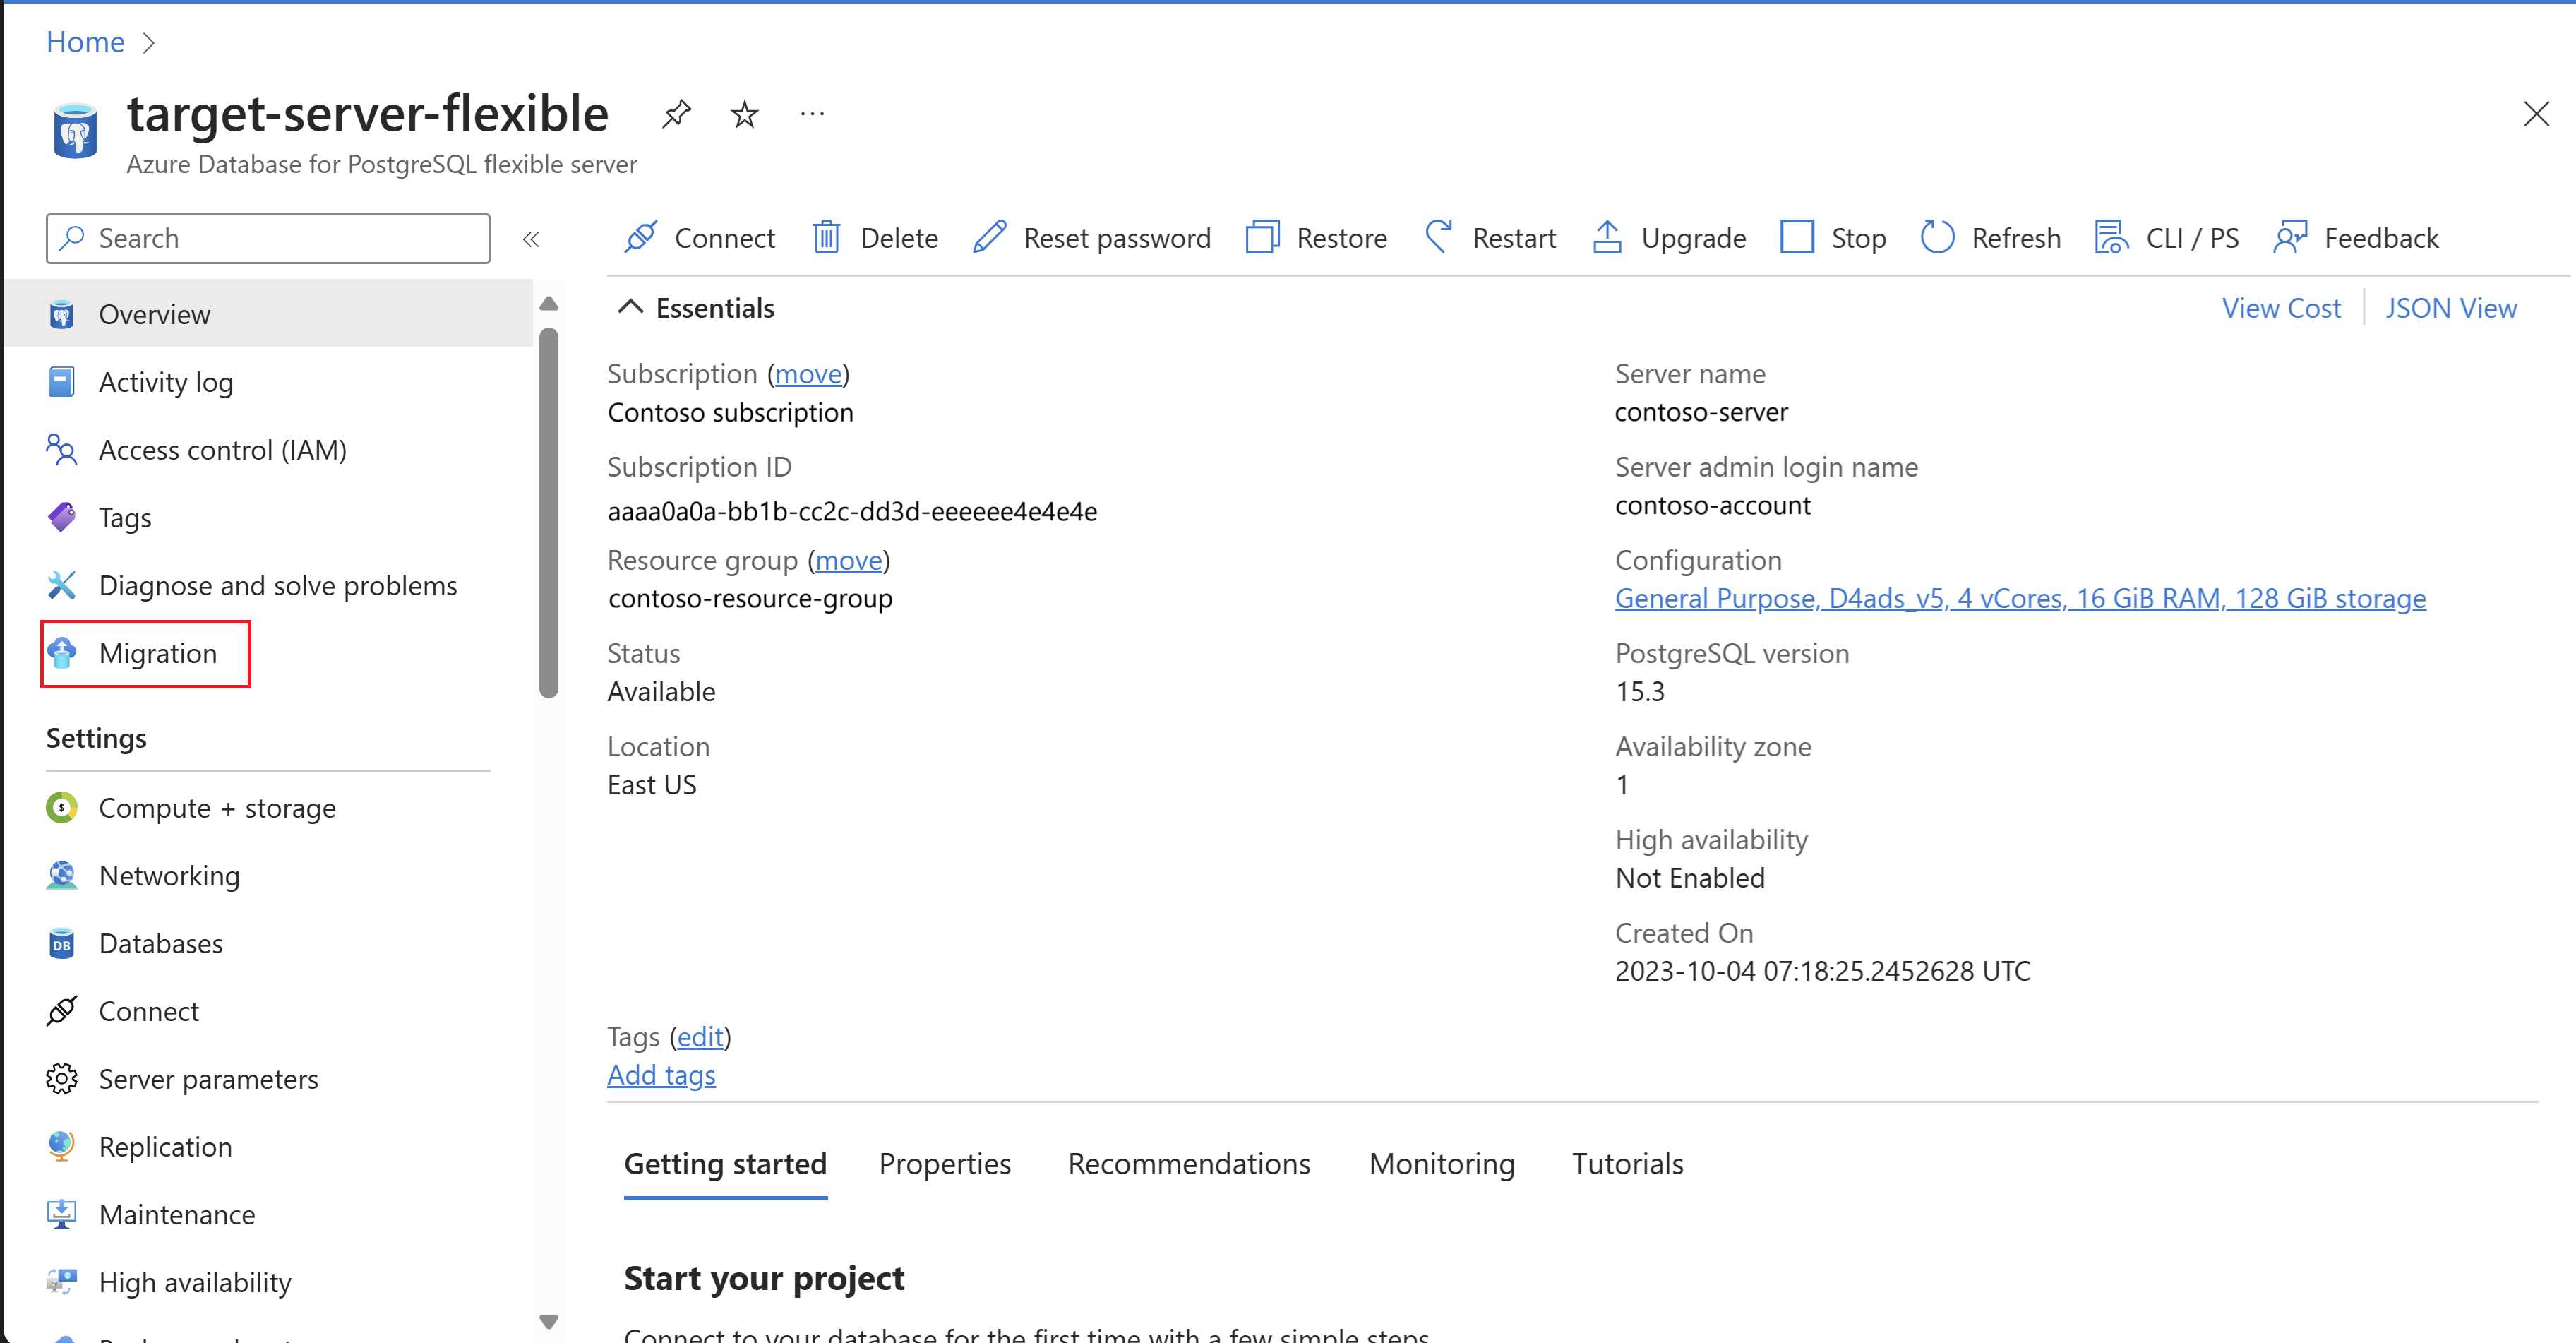2576x1343 pixels.
Task: Refresh the overview page
Action: (x=1990, y=238)
